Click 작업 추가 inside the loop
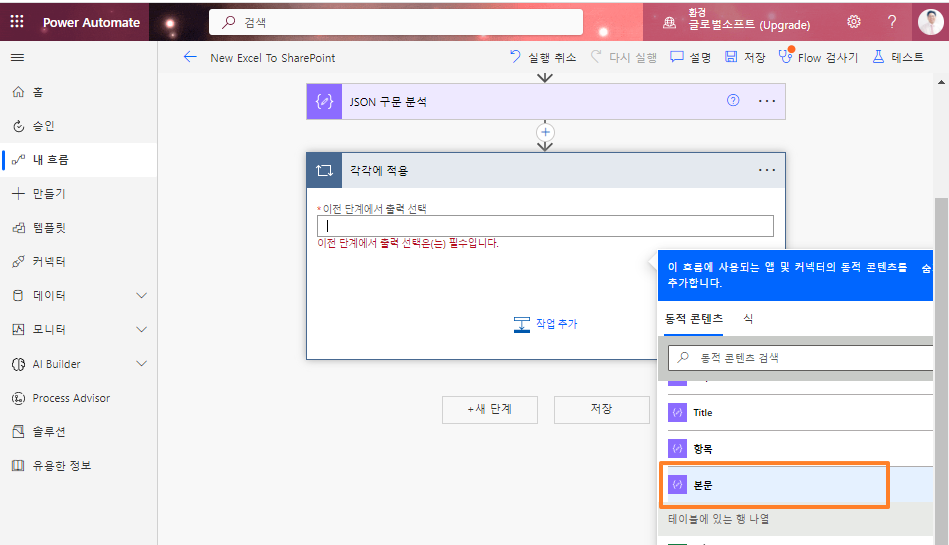 coord(545,324)
